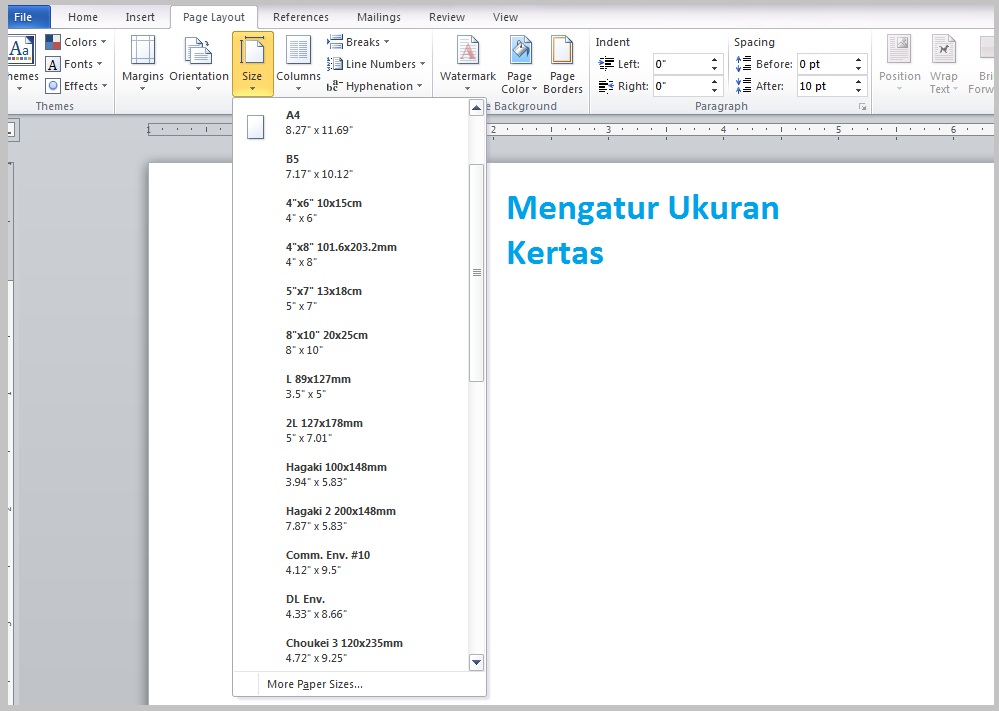Open Paragraph dialog launcher
Viewport: 999px width, 711px height.
point(862,106)
